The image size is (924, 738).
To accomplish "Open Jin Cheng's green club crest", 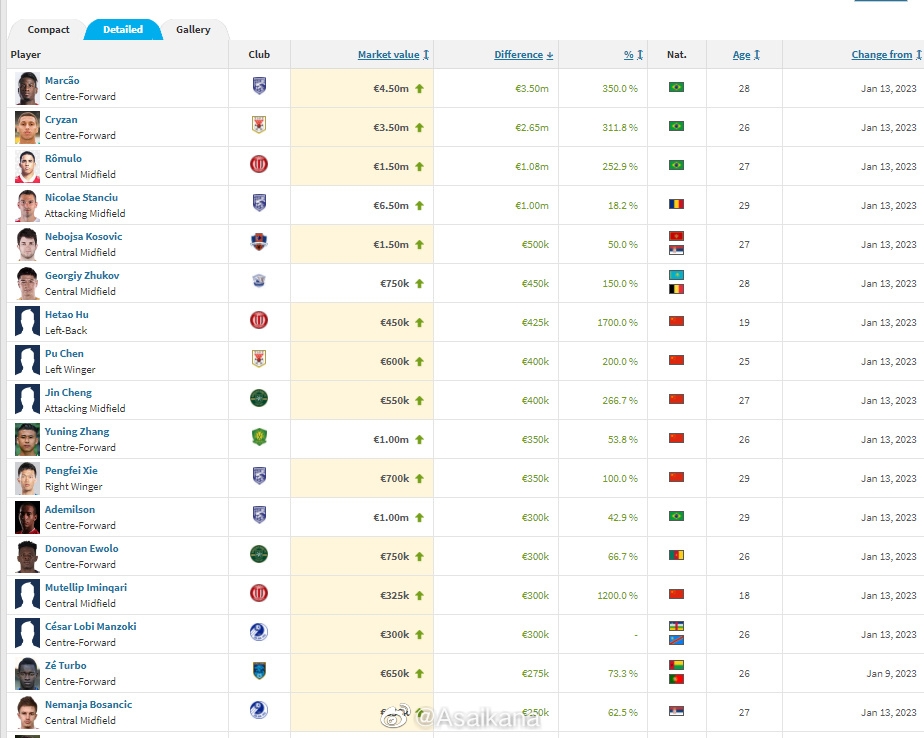I will click(x=259, y=398).
